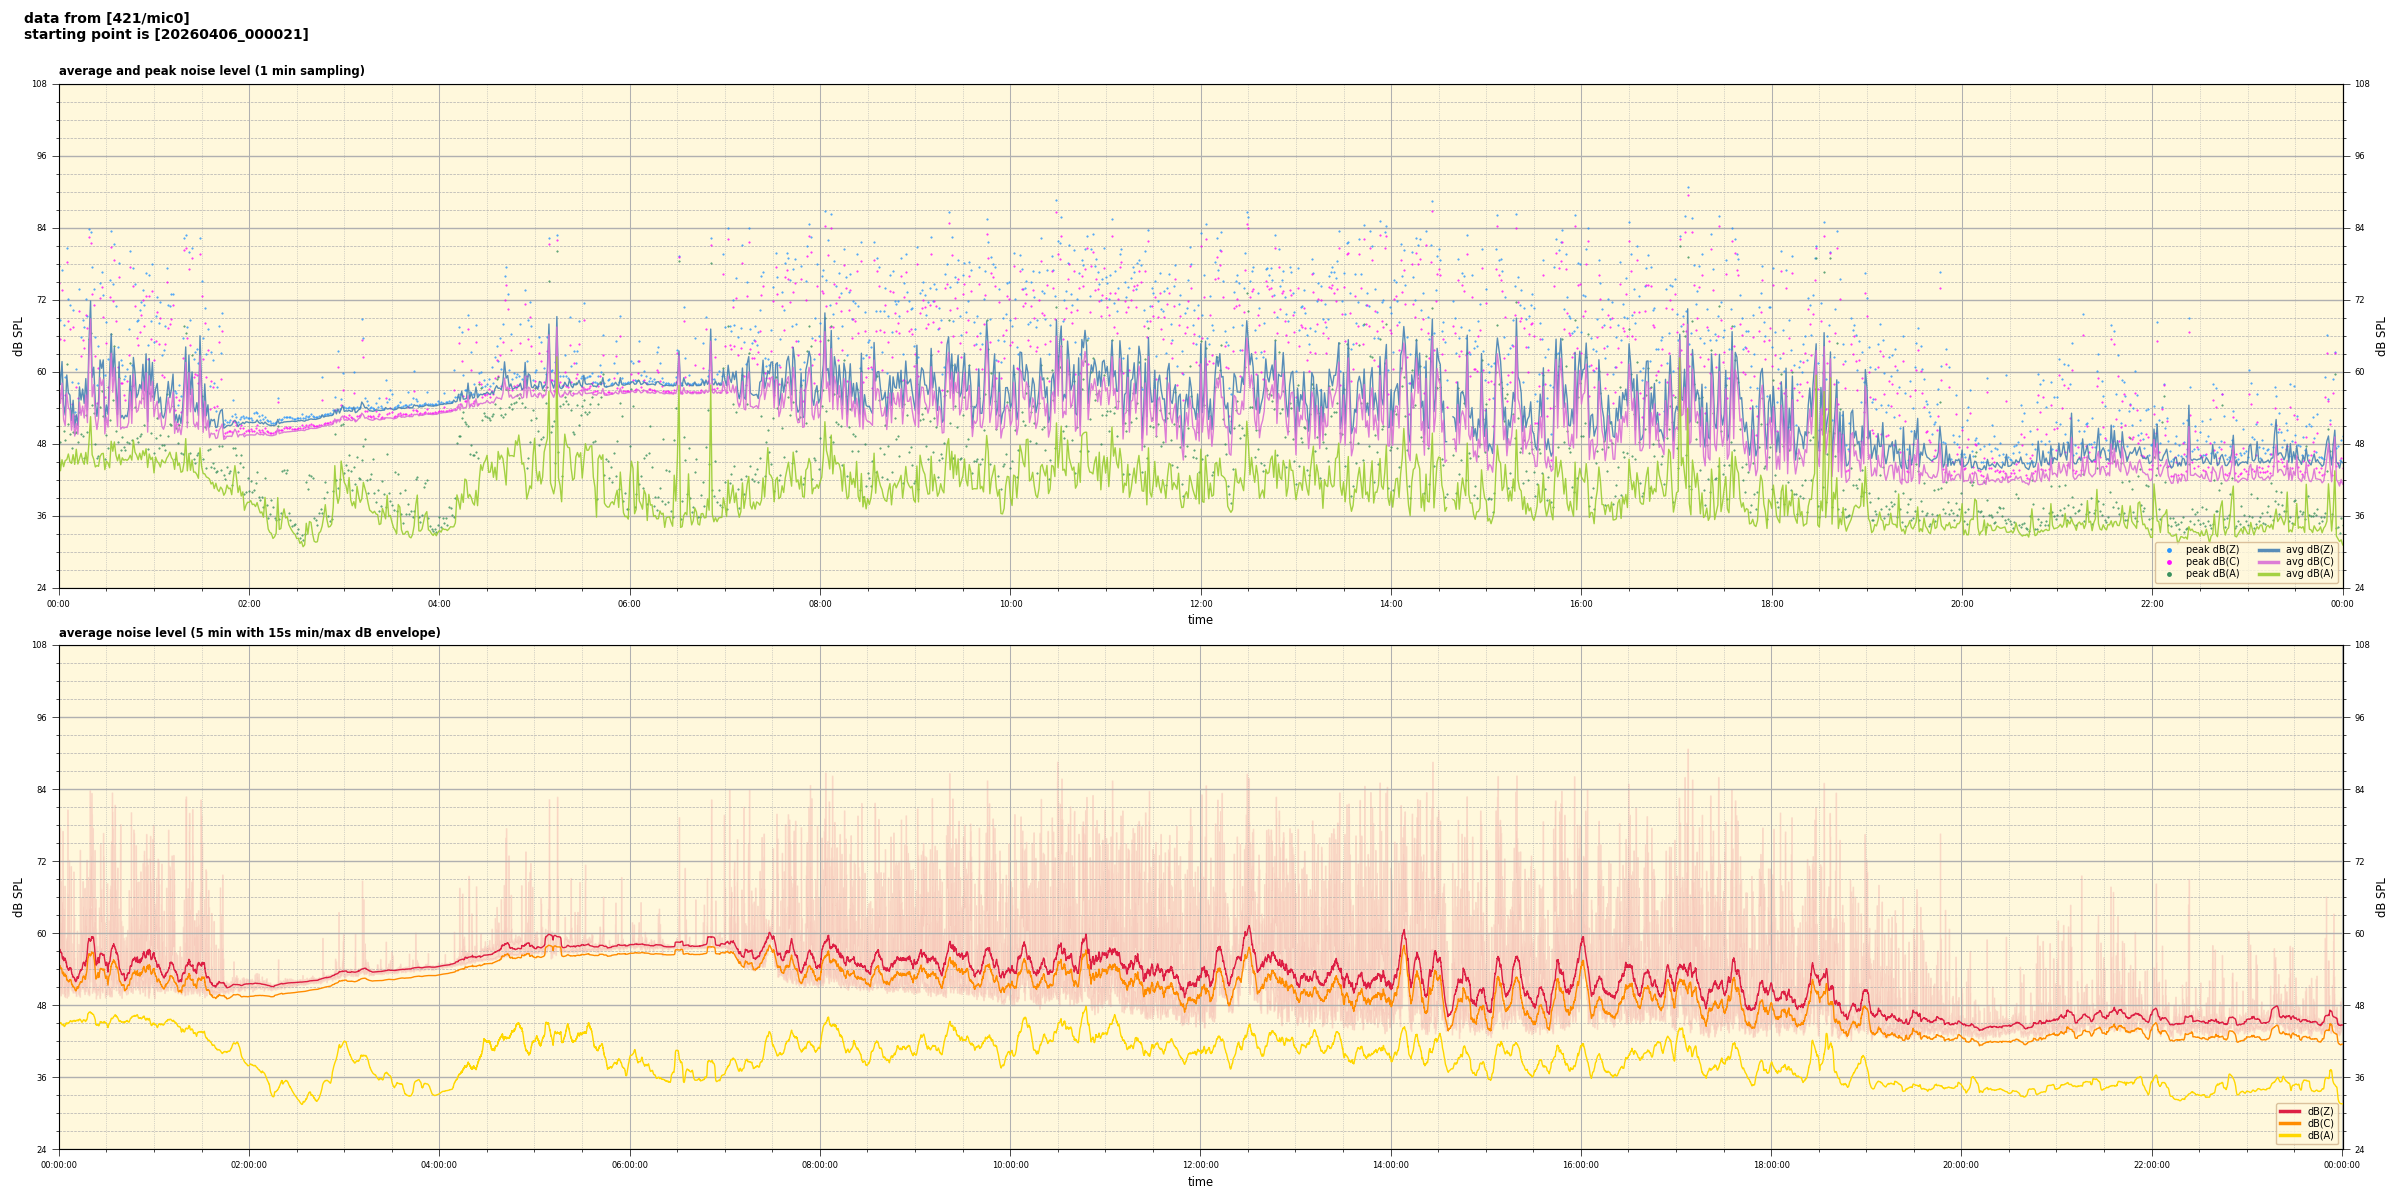2400x1200 pixels.
Task: Click the avg dB(A) legend entry
Action: click(2308, 574)
